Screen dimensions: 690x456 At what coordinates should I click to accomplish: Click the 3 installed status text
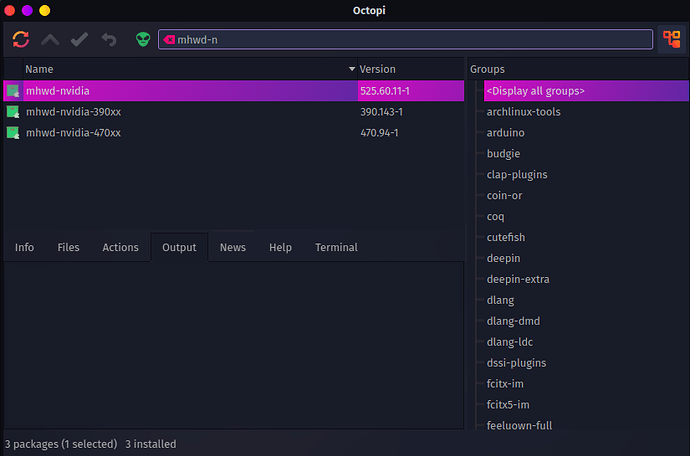(x=150, y=444)
